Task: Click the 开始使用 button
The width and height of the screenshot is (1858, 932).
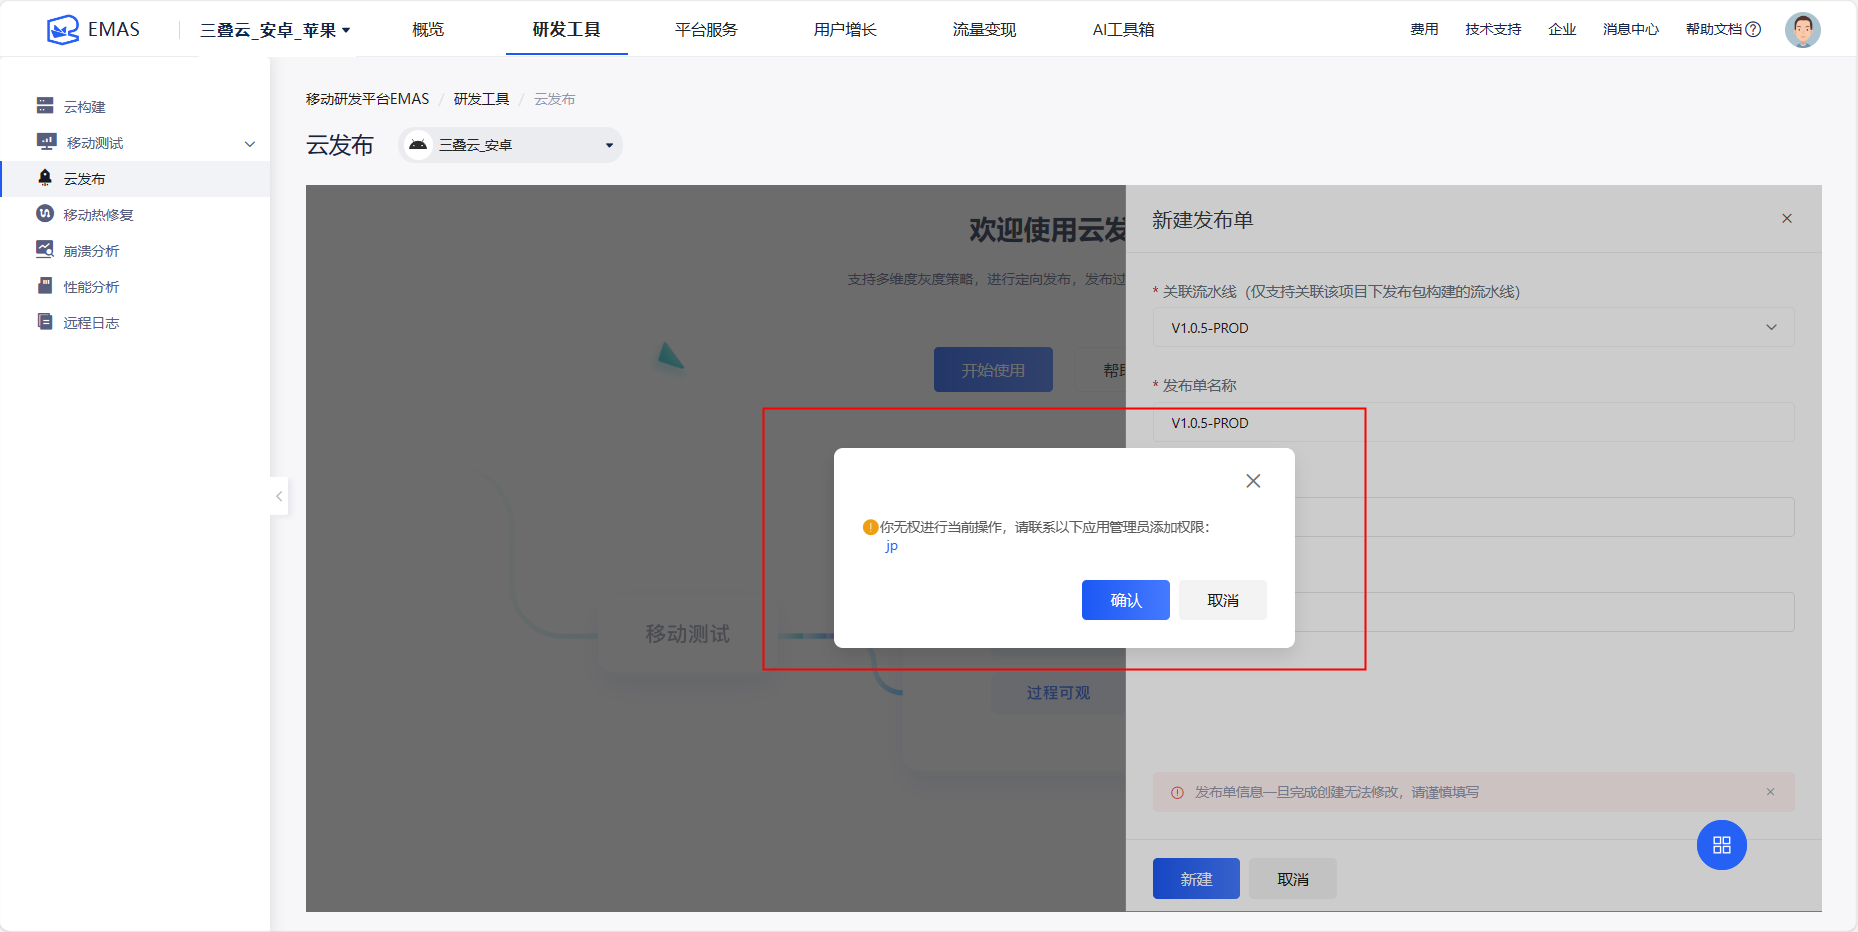Action: (993, 370)
